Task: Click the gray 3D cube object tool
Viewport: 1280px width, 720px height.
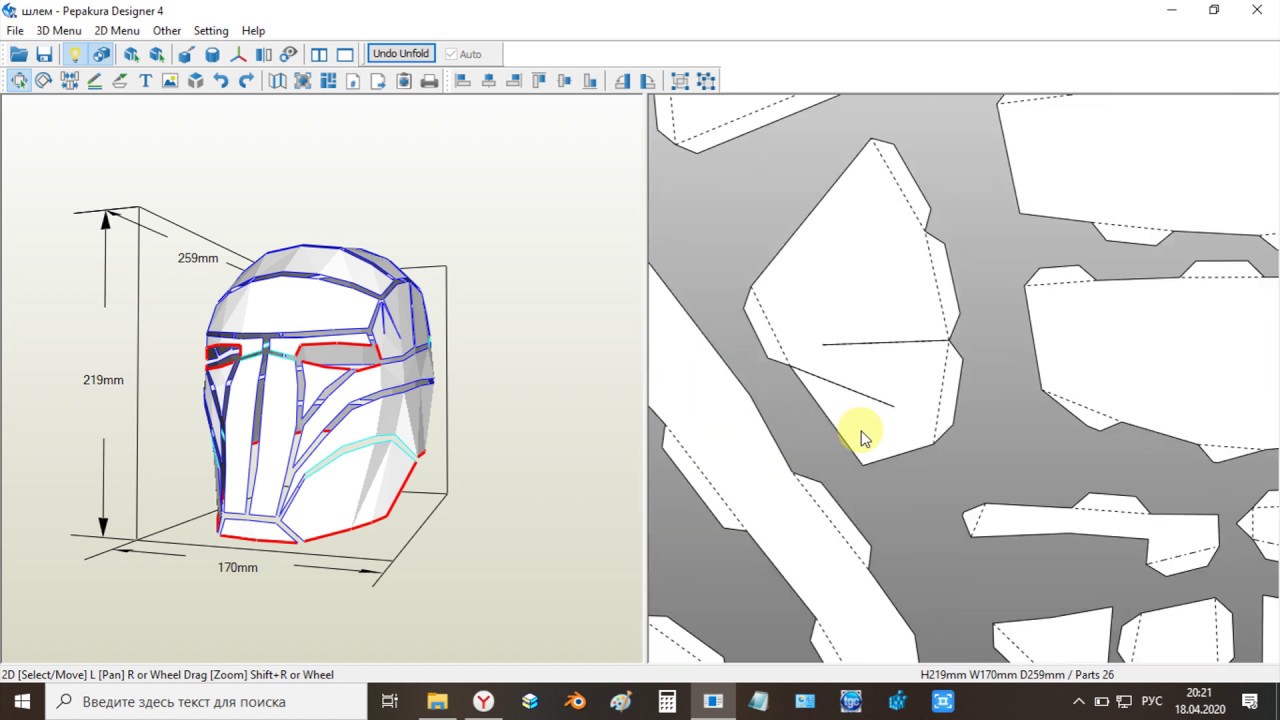Action: coord(196,81)
